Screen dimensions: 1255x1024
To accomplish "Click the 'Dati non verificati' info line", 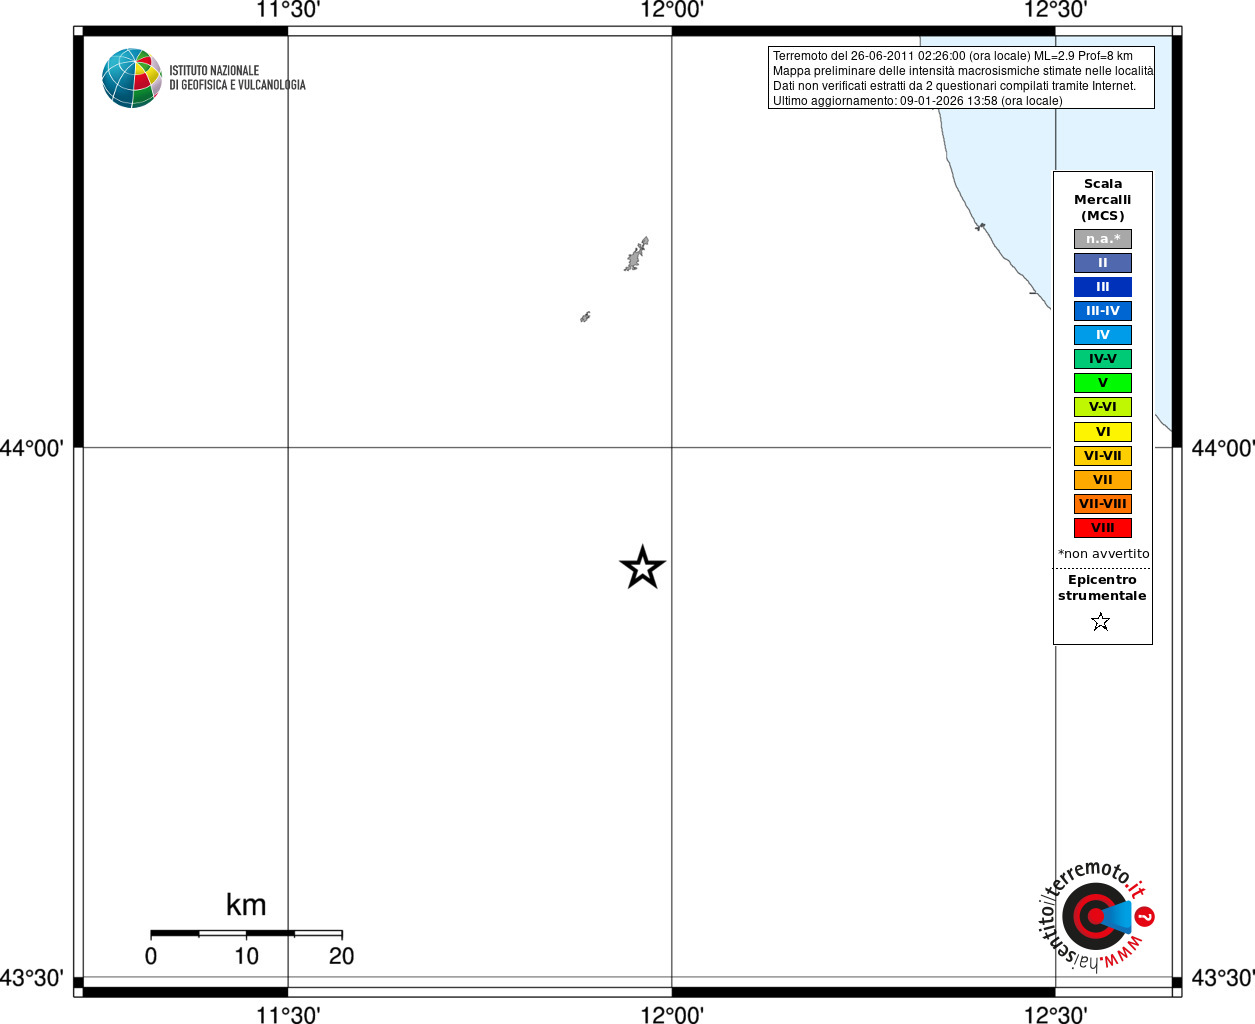I will [x=954, y=86].
